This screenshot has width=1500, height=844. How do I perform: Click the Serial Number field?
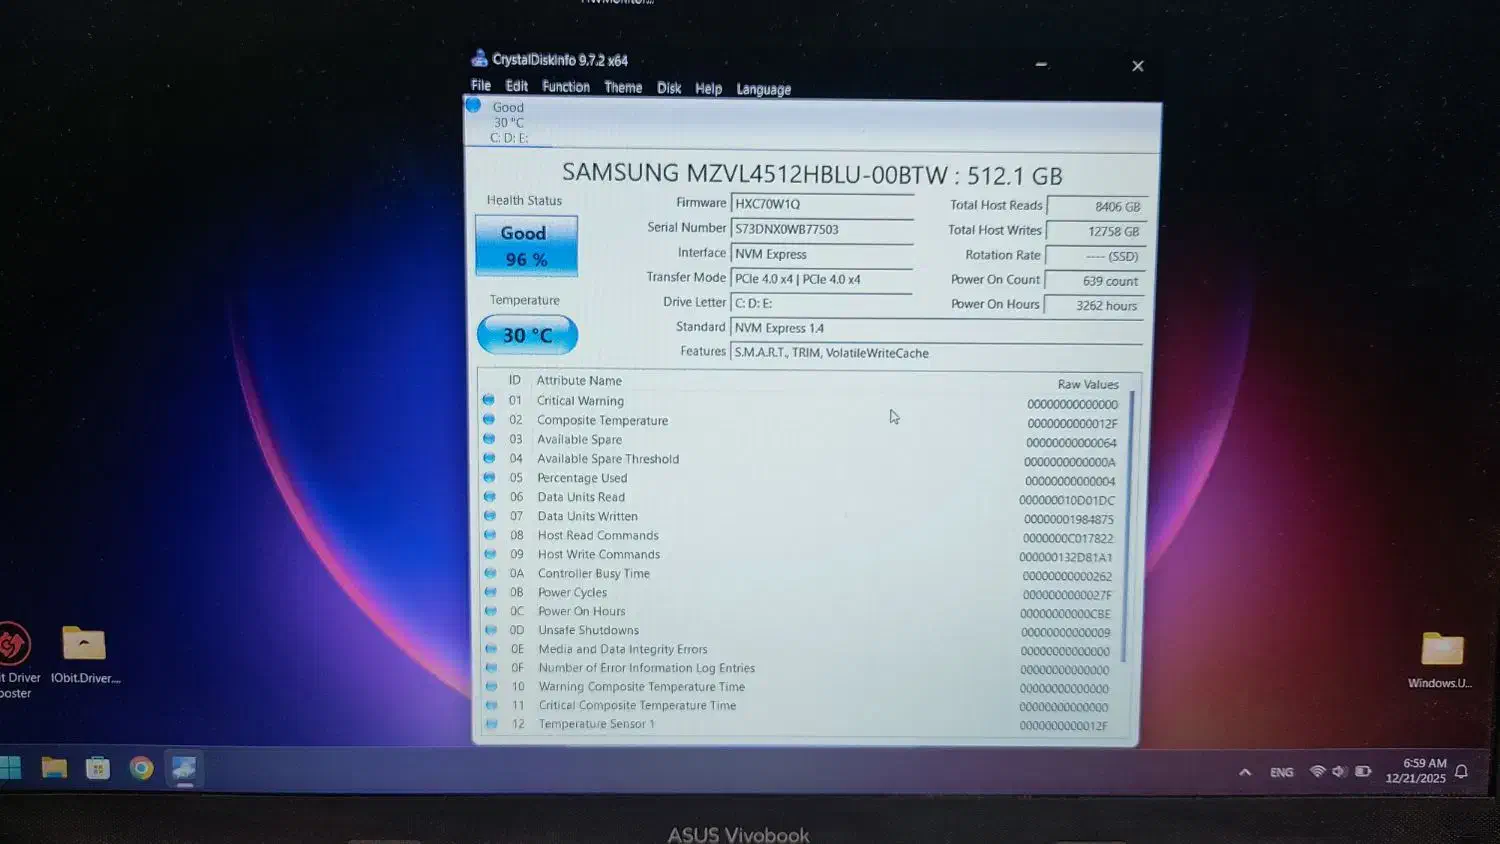[x=821, y=229]
